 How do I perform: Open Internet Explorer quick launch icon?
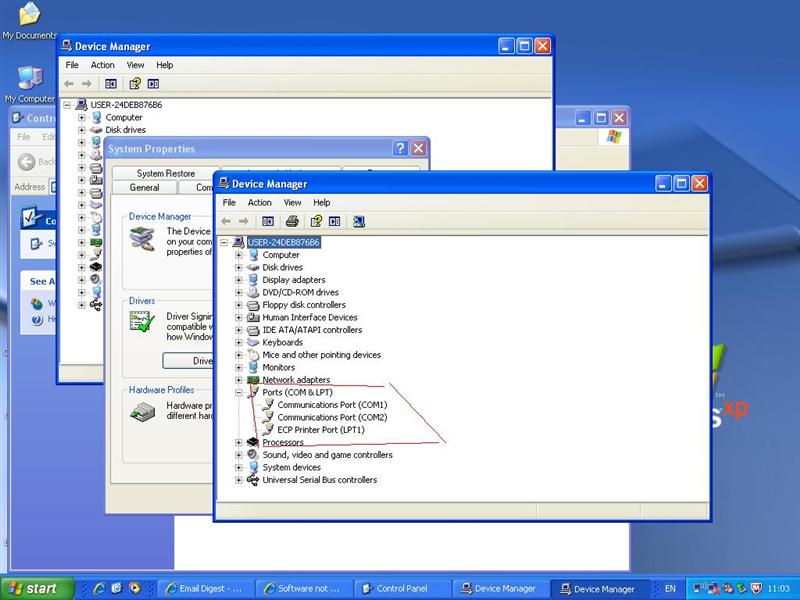pos(99,588)
